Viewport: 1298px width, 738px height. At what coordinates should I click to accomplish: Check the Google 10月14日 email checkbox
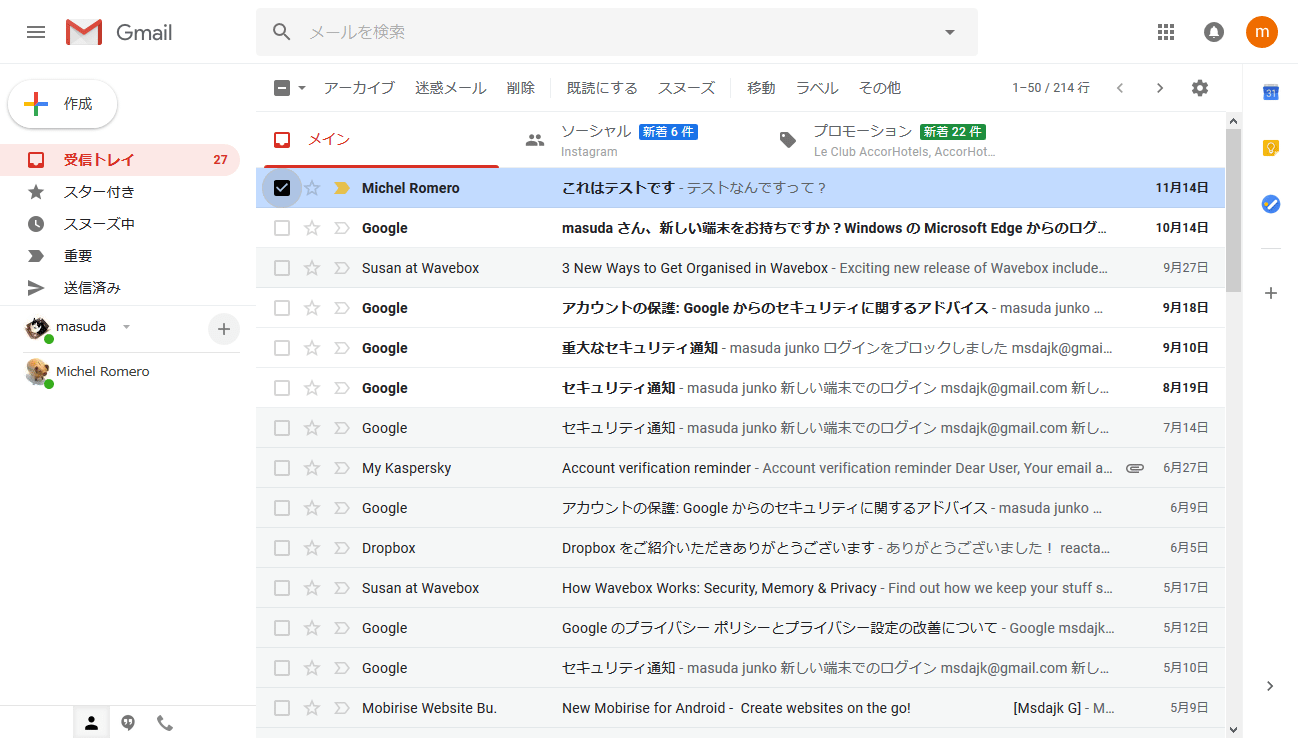click(x=282, y=228)
